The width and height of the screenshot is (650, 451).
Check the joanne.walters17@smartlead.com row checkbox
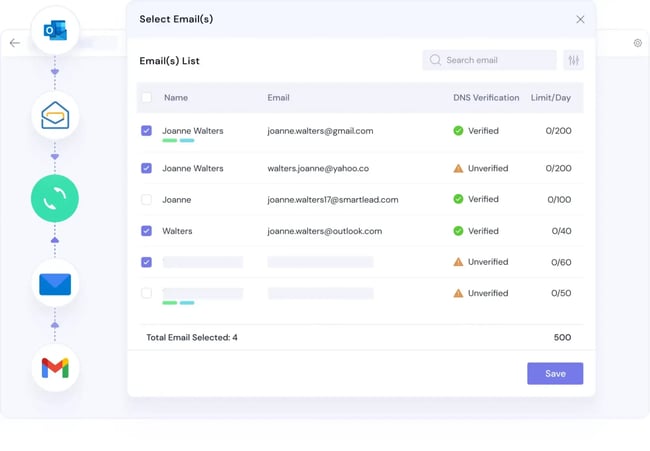147,200
